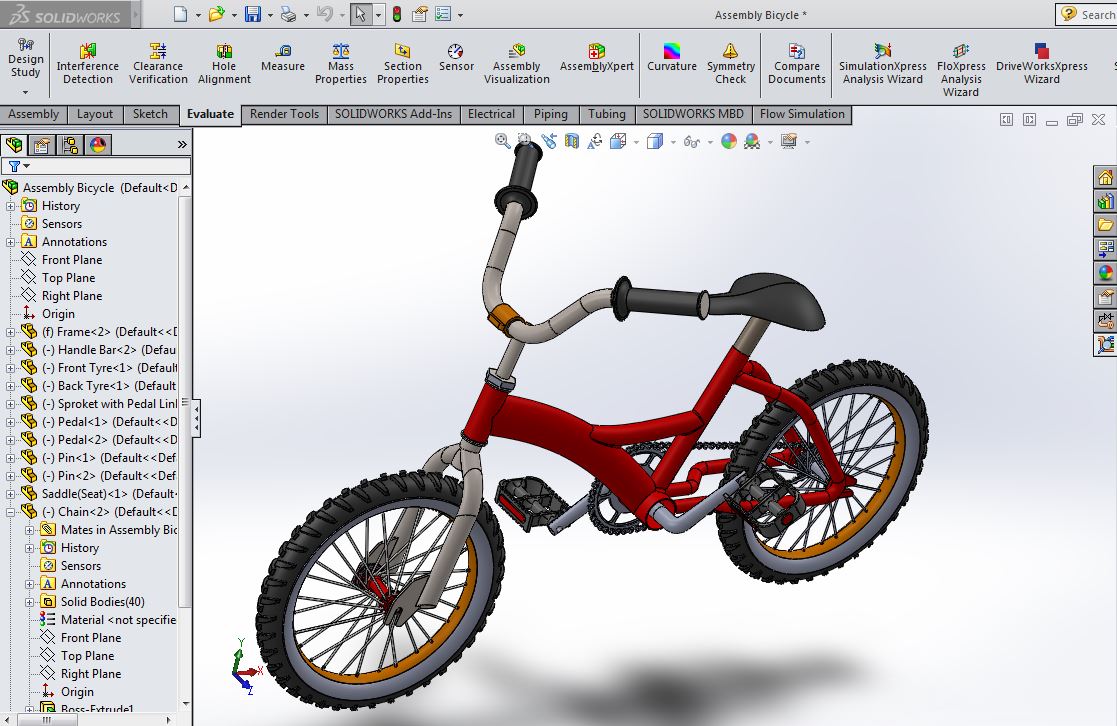The height and width of the screenshot is (726, 1117).
Task: Switch to PropertyManager tab
Action: click(x=42, y=145)
